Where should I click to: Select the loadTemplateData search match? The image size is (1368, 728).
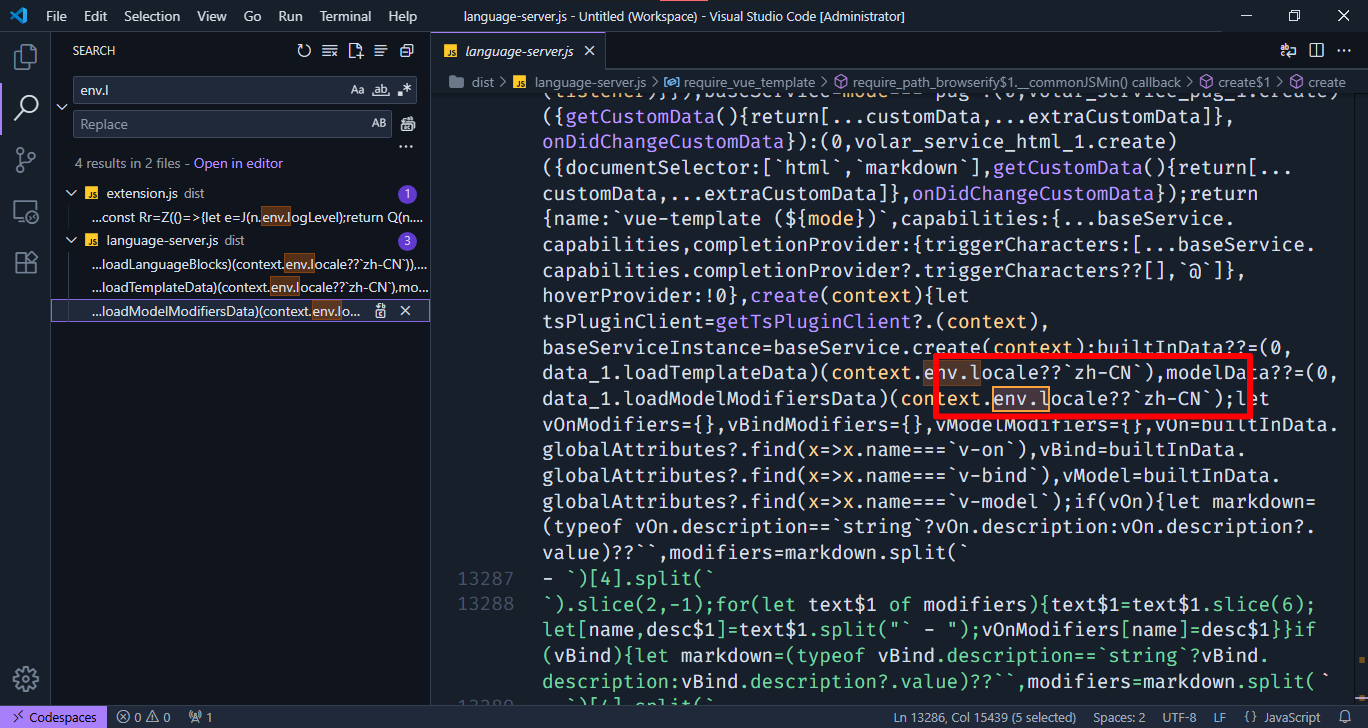click(240, 288)
